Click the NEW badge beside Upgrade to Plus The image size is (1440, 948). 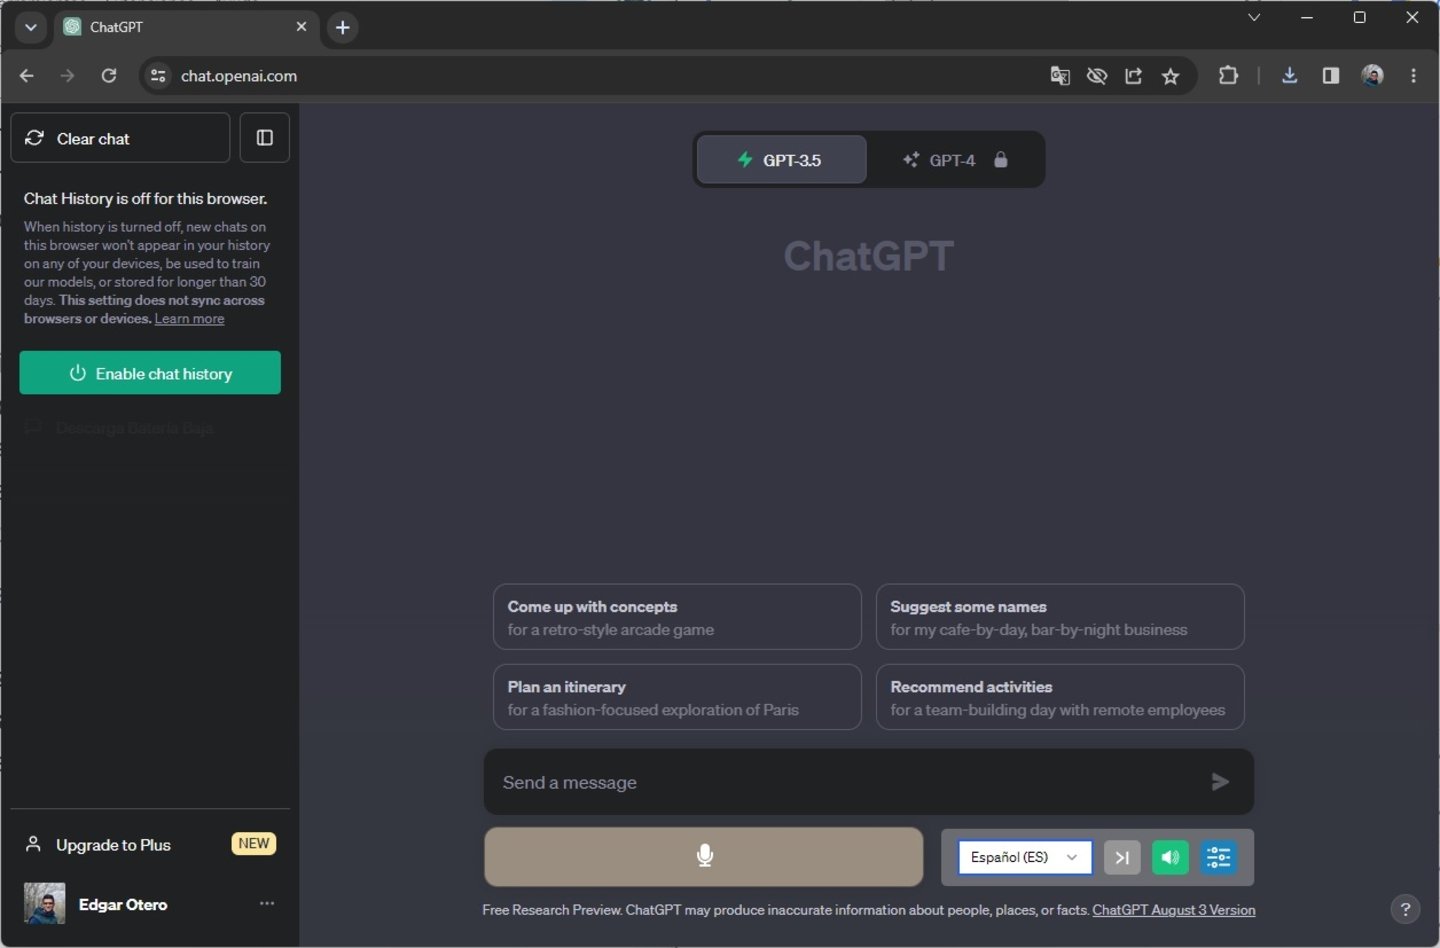point(254,844)
